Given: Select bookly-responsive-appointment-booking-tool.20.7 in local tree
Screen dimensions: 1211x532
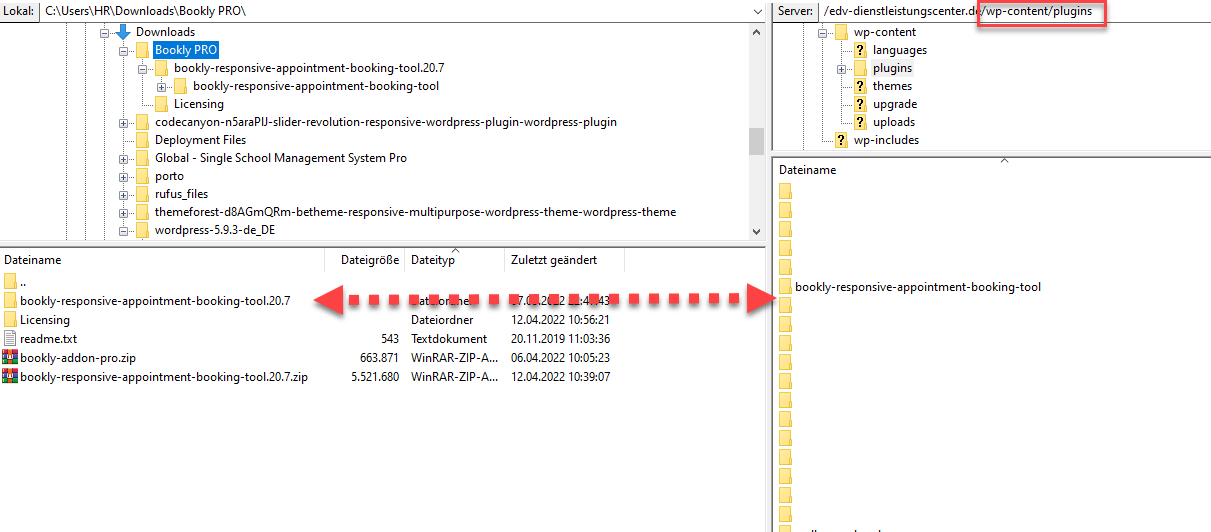Looking at the screenshot, I should point(309,68).
